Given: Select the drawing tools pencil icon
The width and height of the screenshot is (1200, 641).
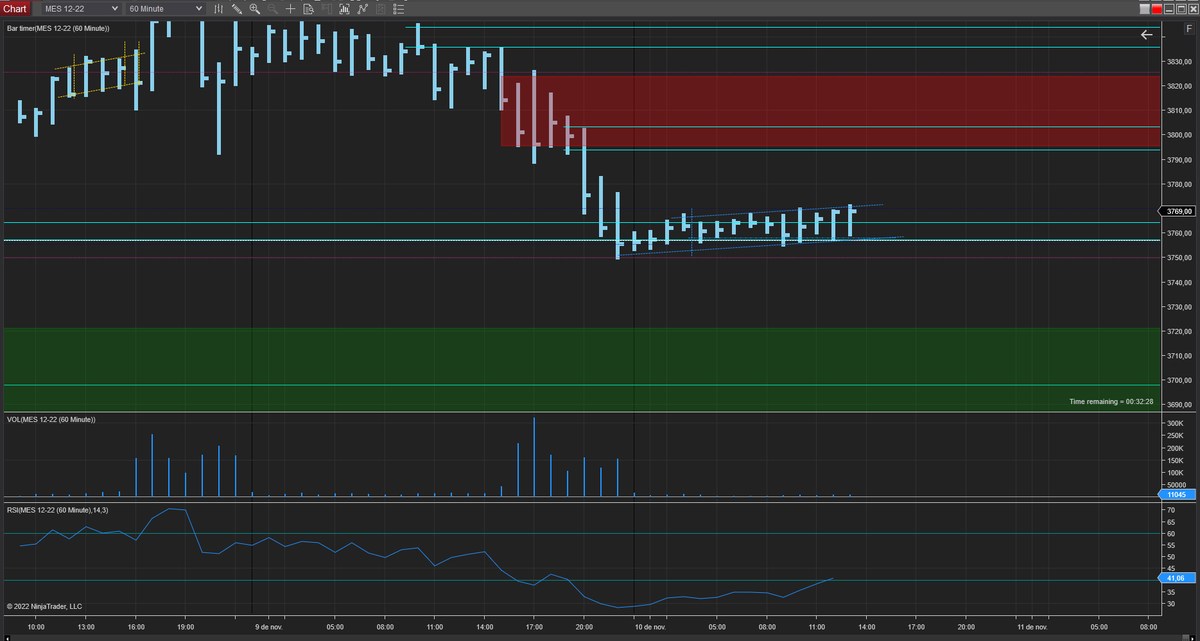Looking at the screenshot, I should pos(237,8).
